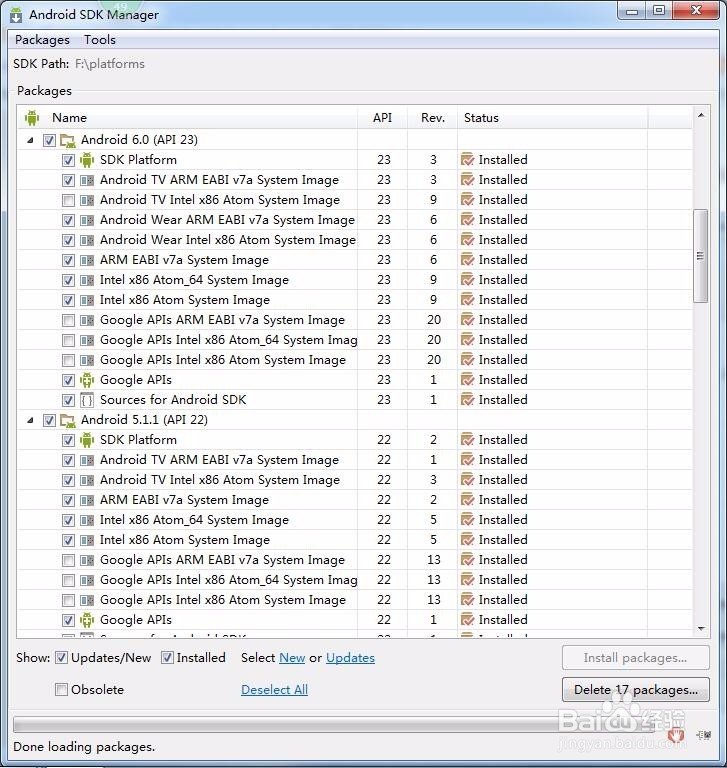This screenshot has width=727, height=768.
Task: Click the SDK Path F:\platforms text
Action: tap(110, 64)
